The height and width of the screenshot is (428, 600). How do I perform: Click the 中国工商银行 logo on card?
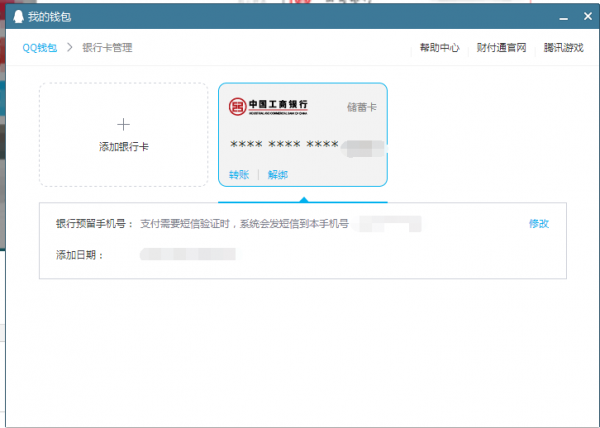268,106
